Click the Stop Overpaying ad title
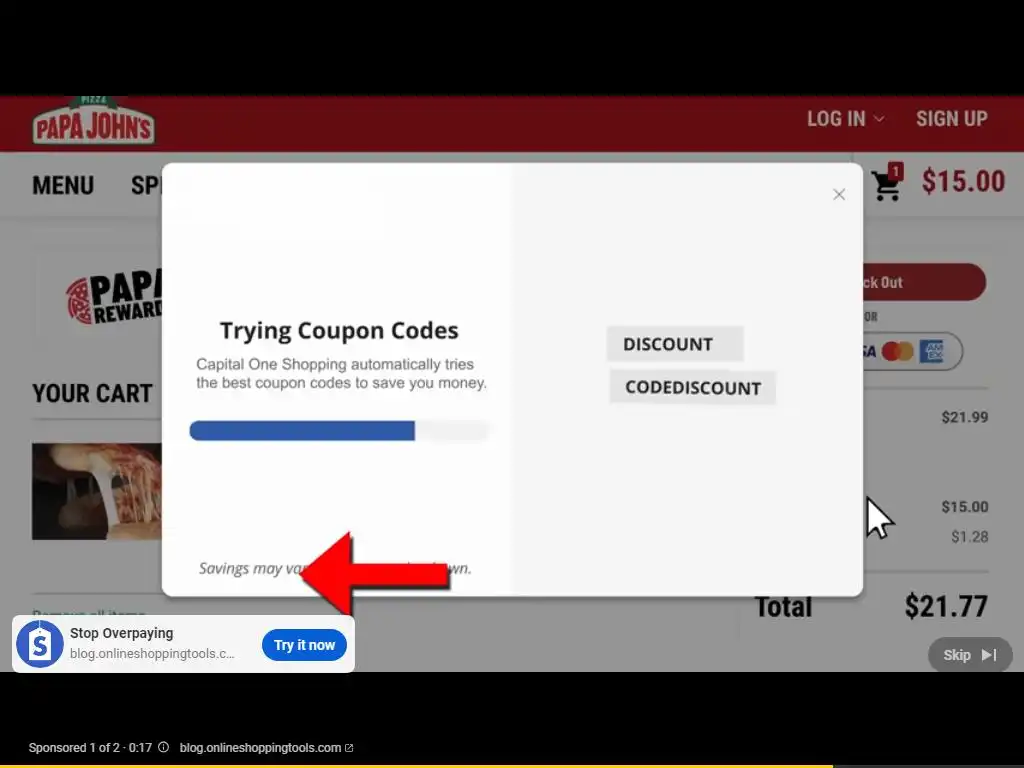This screenshot has height=768, width=1024. pos(121,633)
